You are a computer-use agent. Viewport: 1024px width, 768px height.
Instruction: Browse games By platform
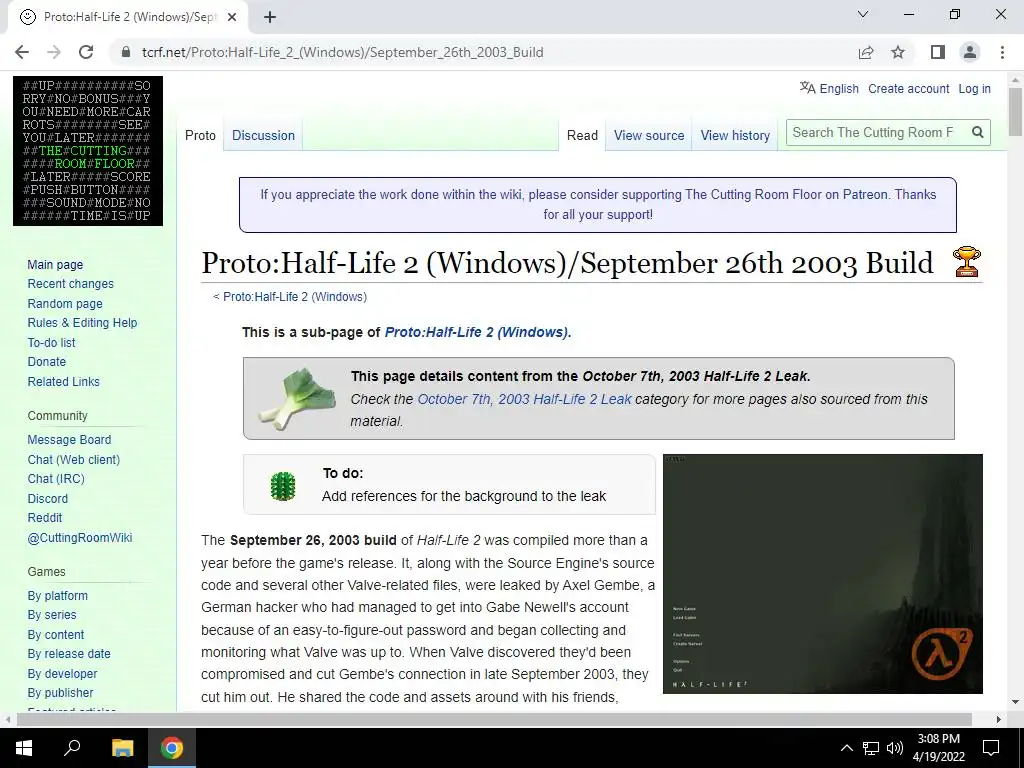point(57,596)
